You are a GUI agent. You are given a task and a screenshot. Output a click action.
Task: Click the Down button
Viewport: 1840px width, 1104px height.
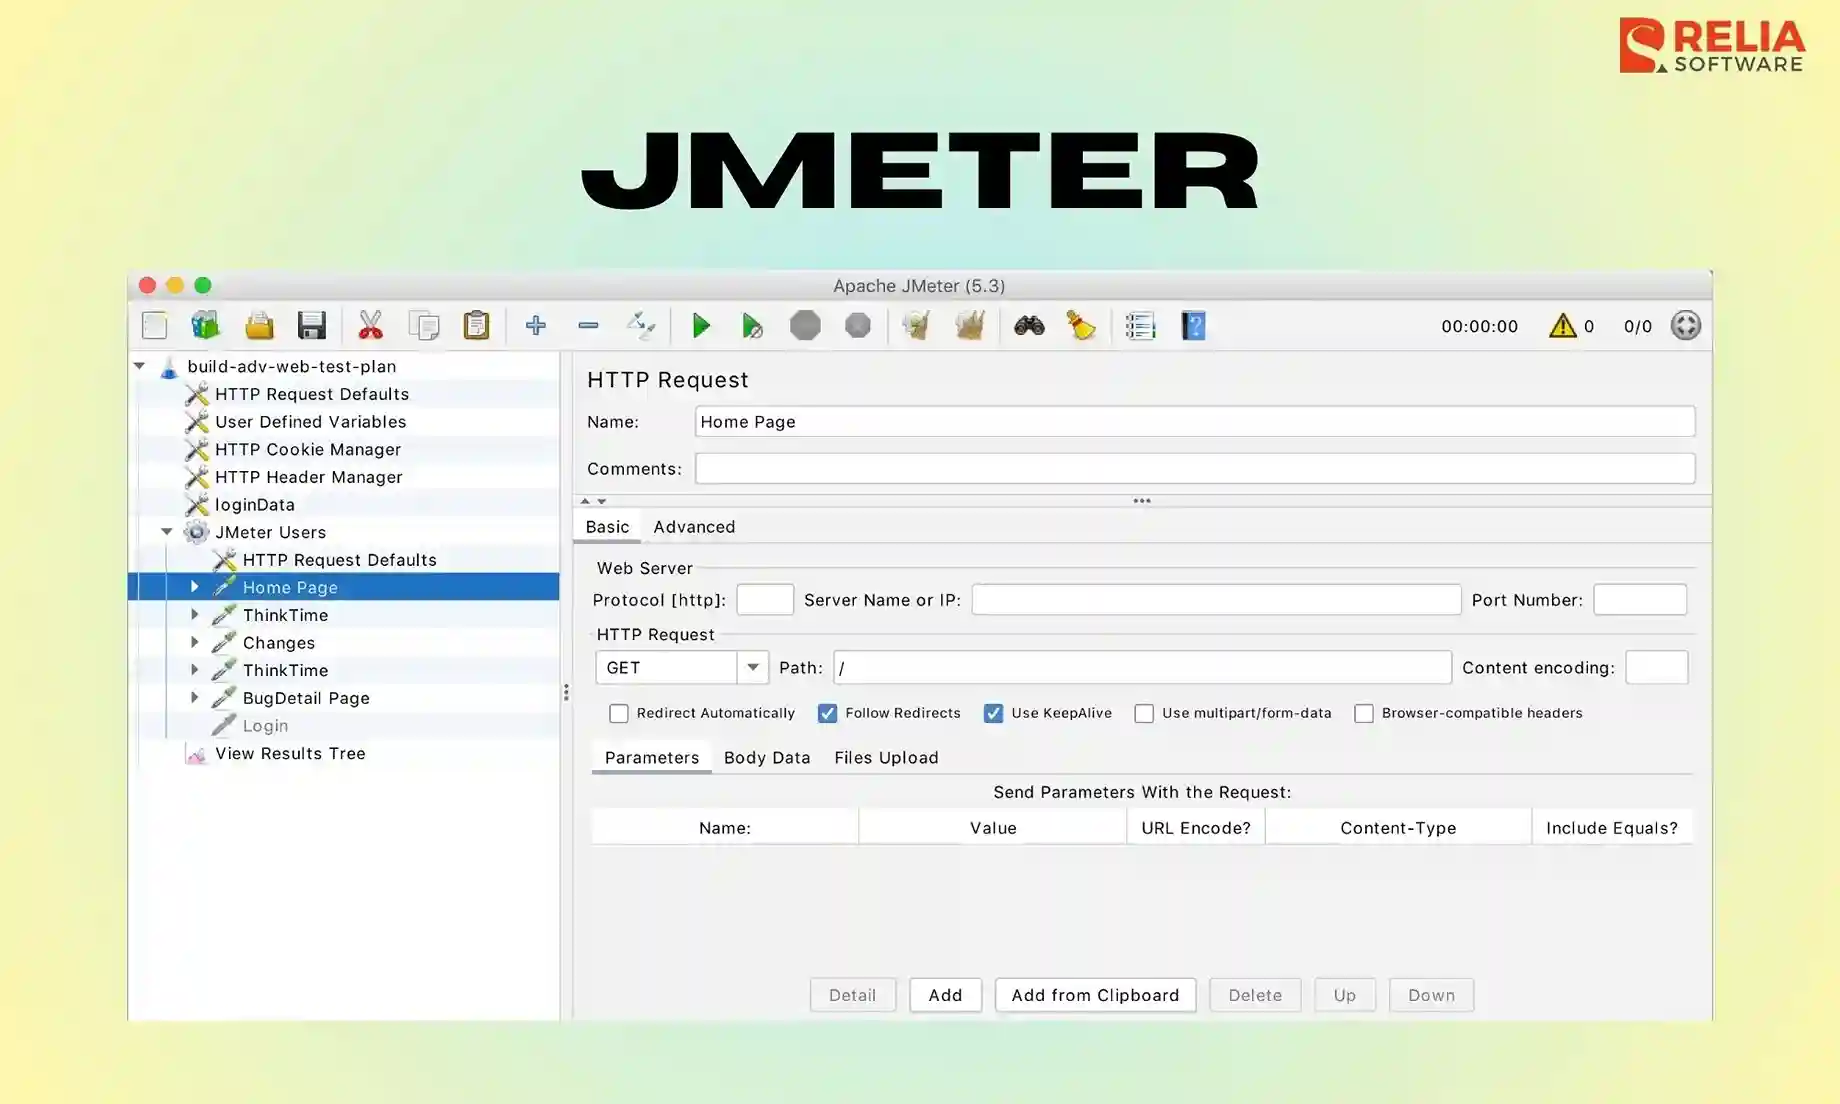[1431, 995]
